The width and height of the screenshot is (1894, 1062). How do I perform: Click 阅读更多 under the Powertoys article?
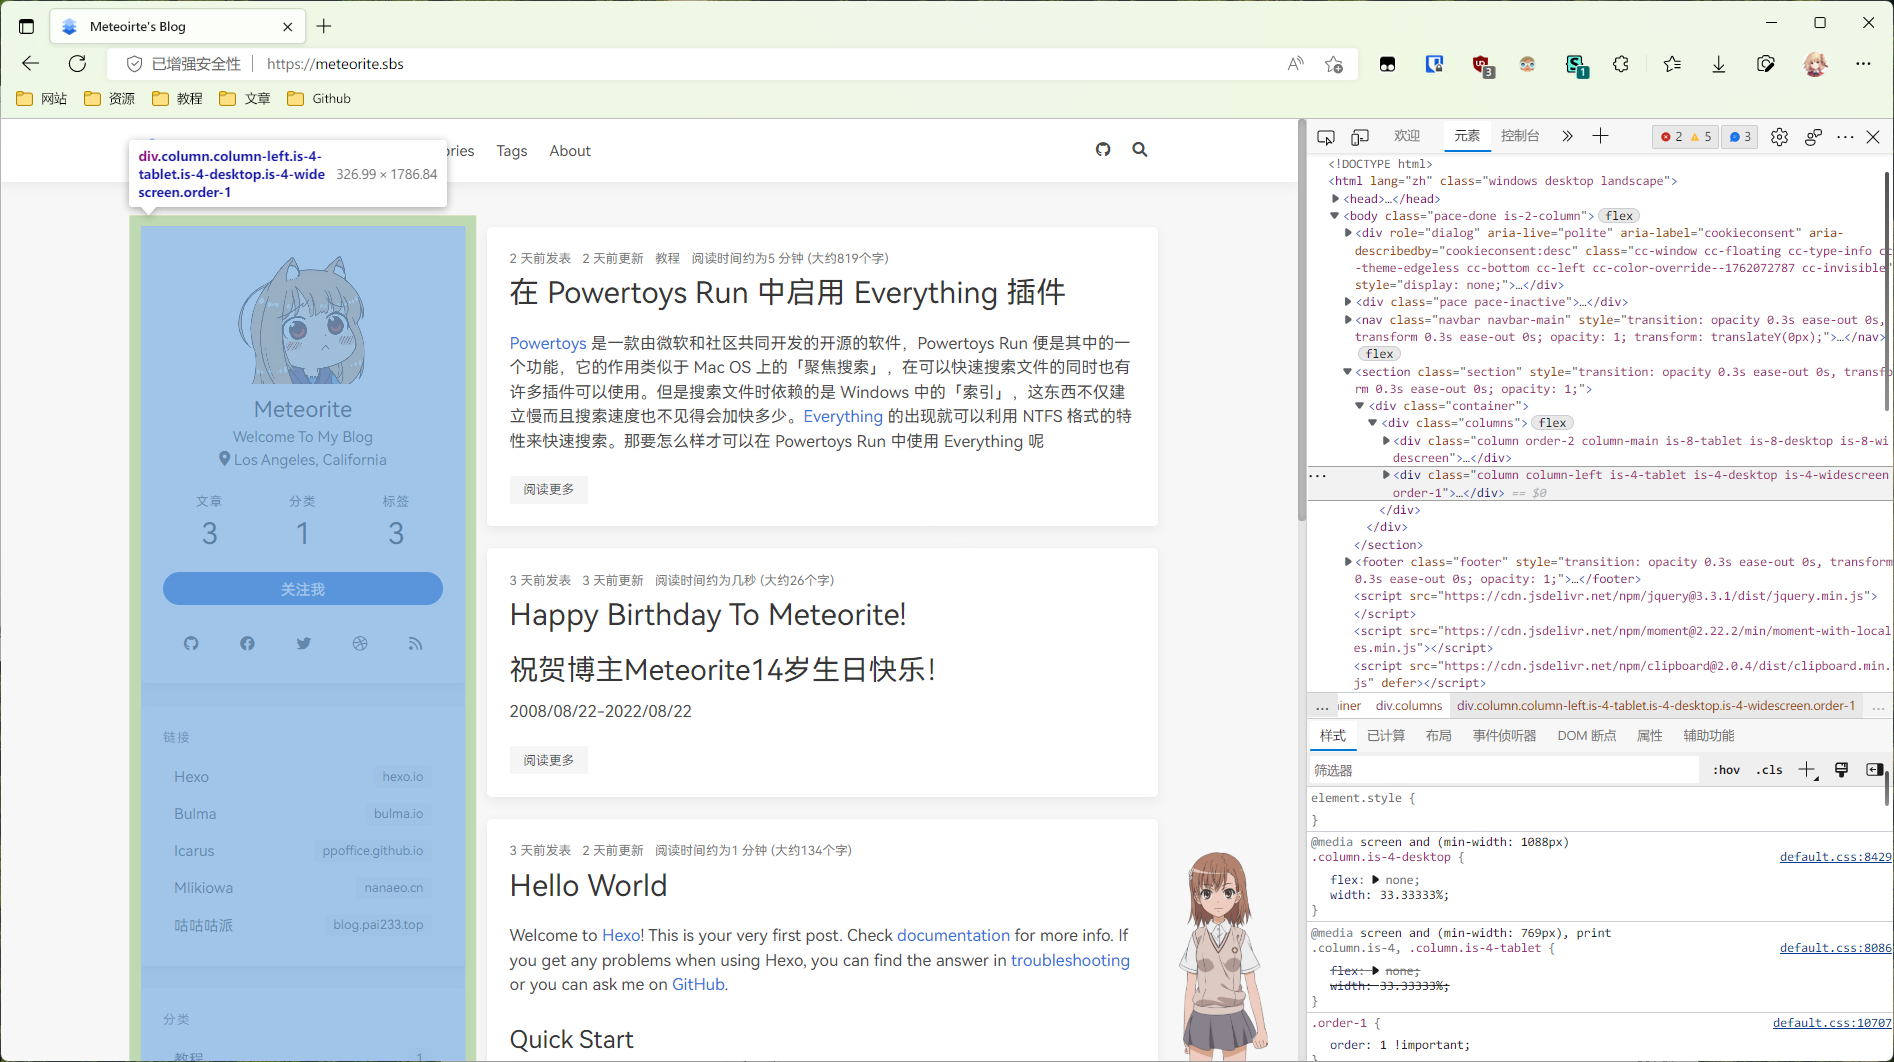tap(548, 489)
